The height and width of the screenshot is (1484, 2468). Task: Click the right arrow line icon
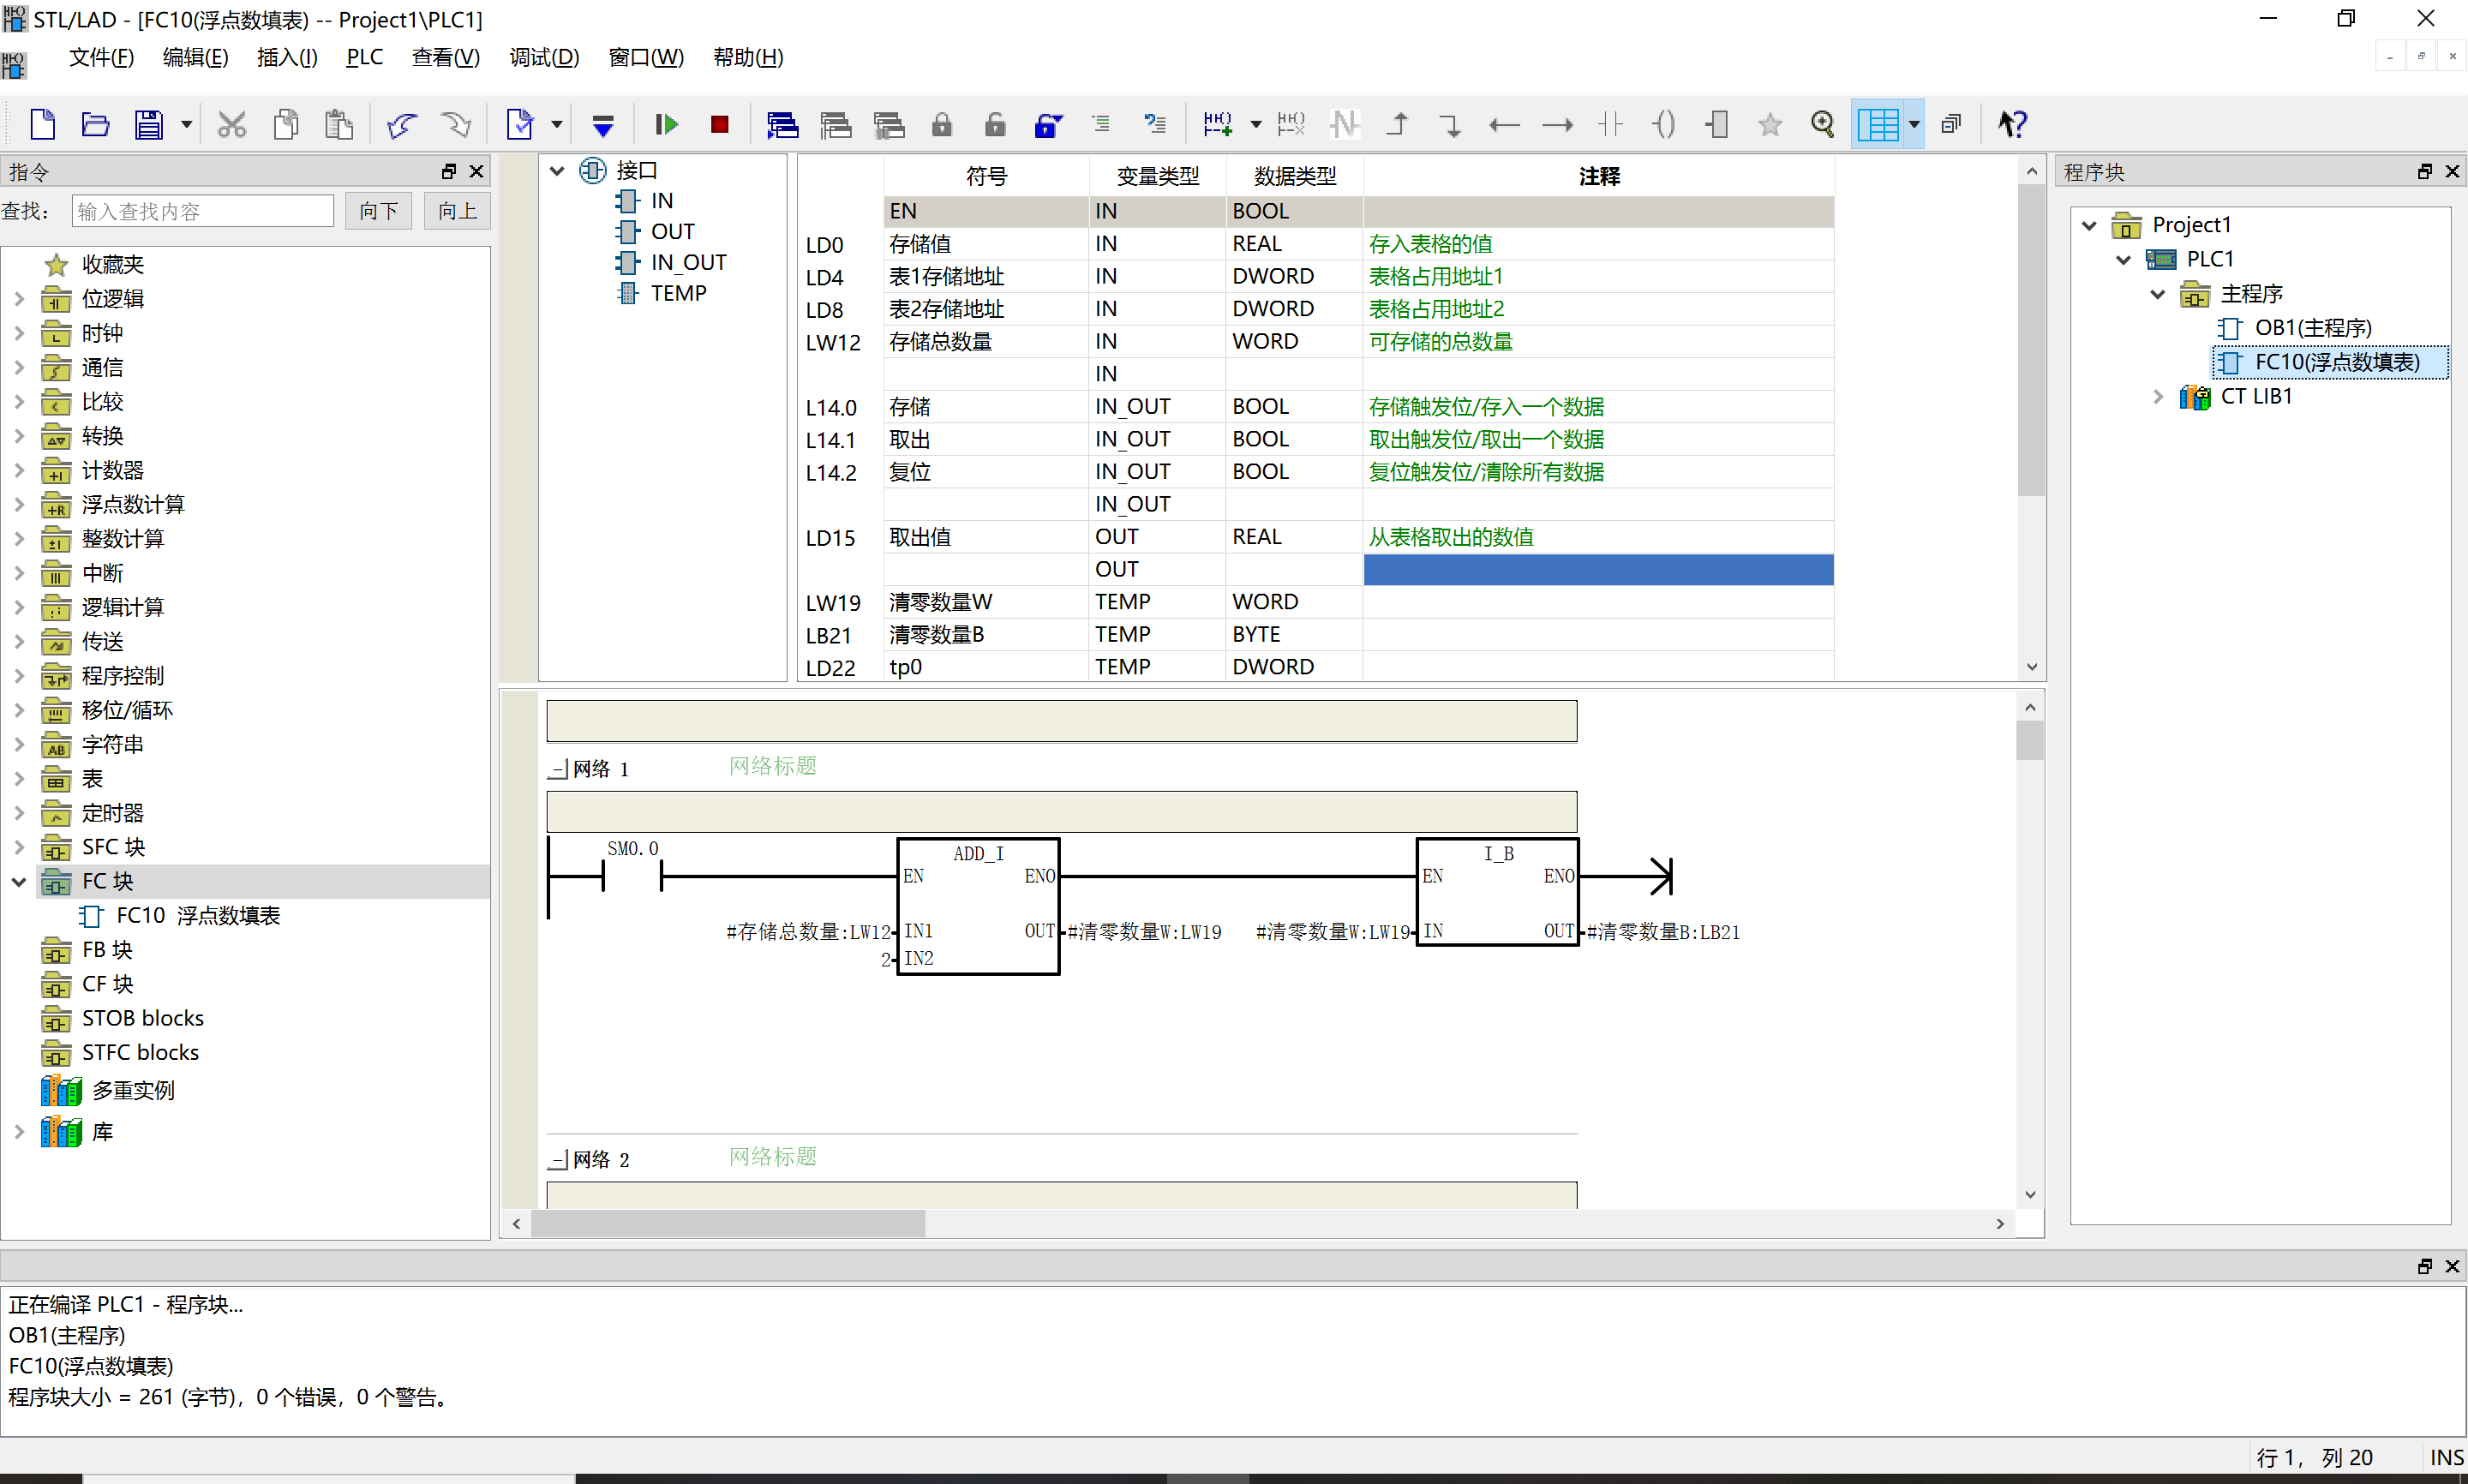coord(1557,124)
